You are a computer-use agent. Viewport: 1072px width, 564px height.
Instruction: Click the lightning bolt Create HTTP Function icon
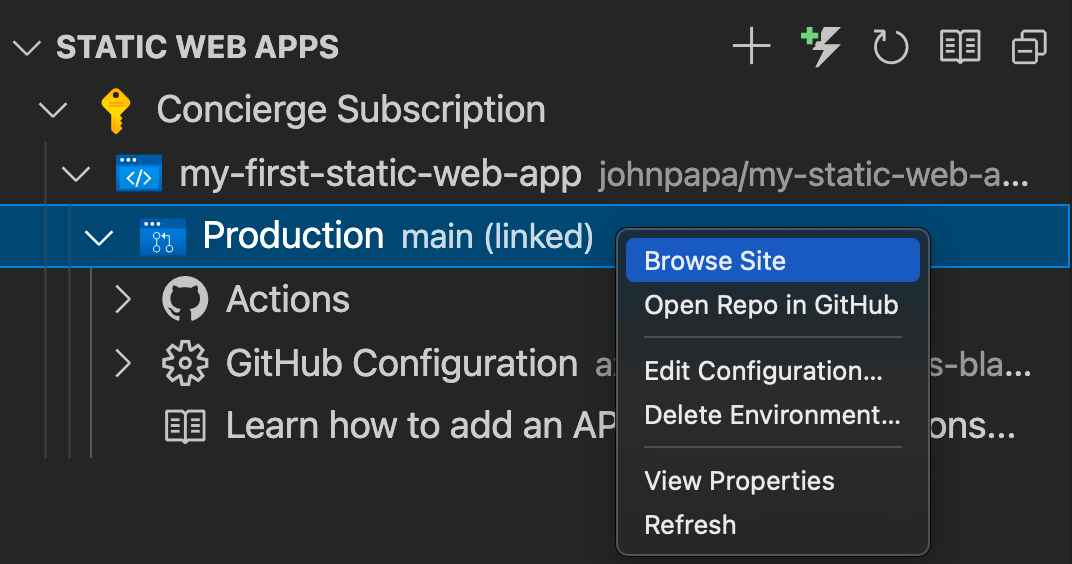coord(821,46)
